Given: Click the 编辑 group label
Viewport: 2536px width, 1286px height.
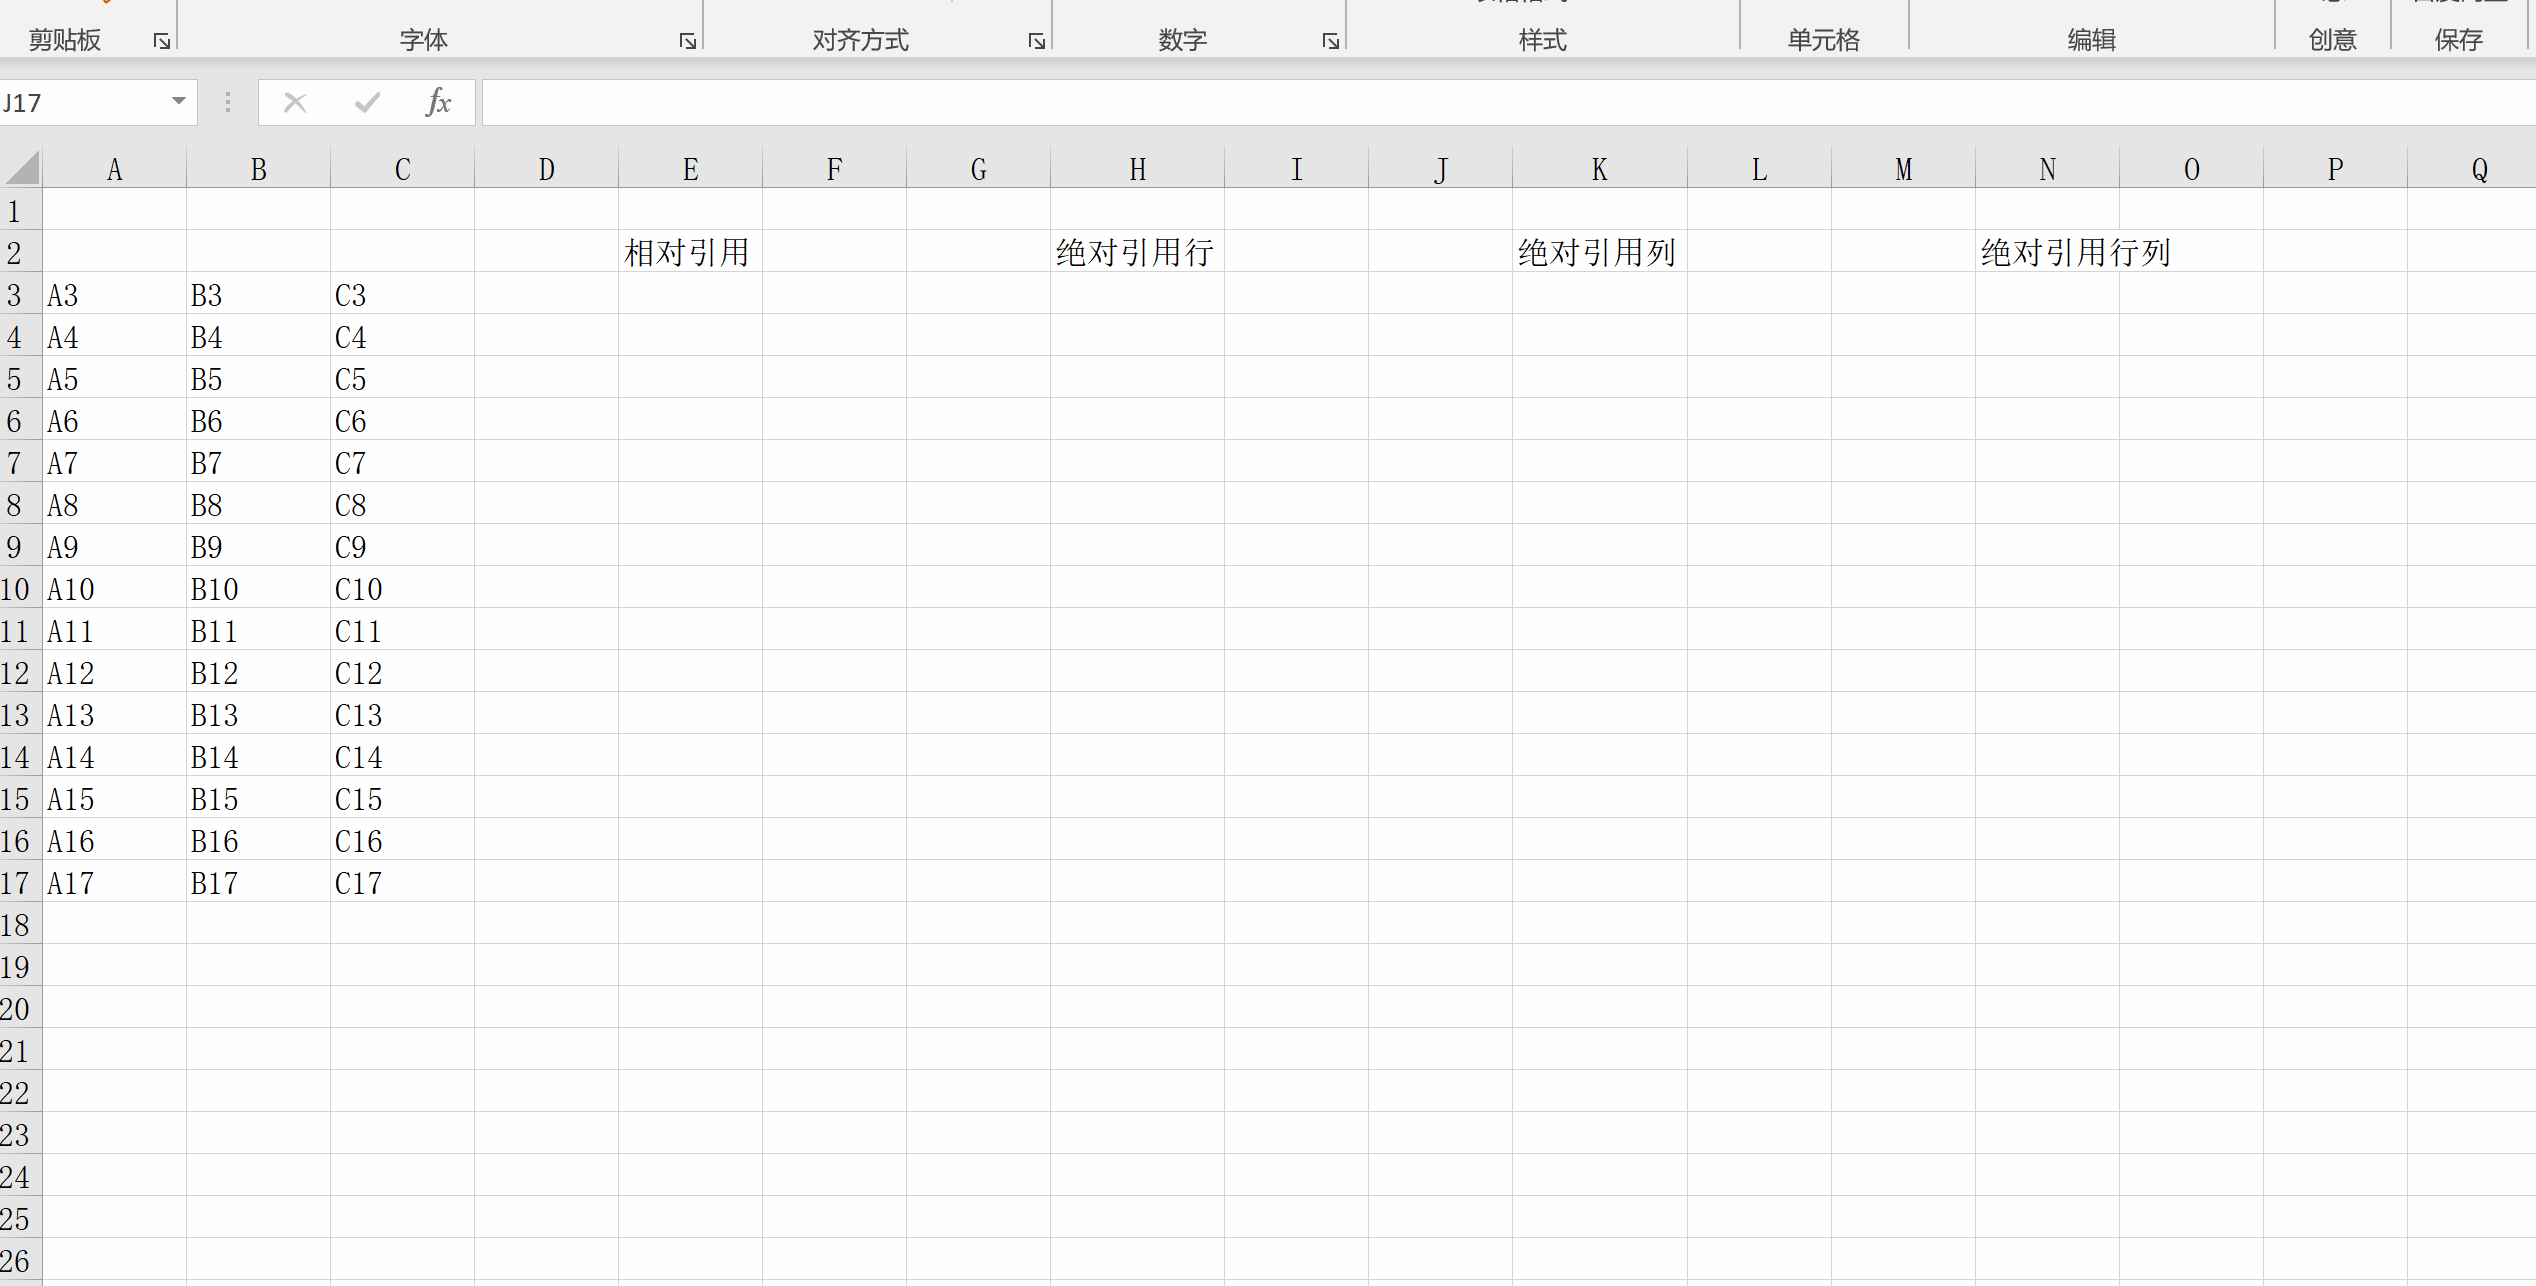Looking at the screenshot, I should pyautogui.click(x=2092, y=40).
